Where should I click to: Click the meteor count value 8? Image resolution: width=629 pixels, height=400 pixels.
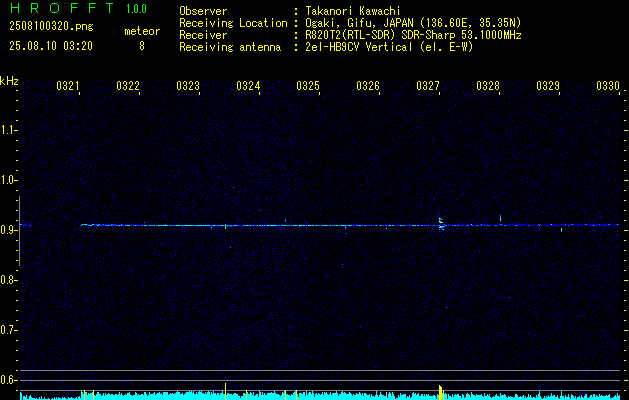[142, 46]
